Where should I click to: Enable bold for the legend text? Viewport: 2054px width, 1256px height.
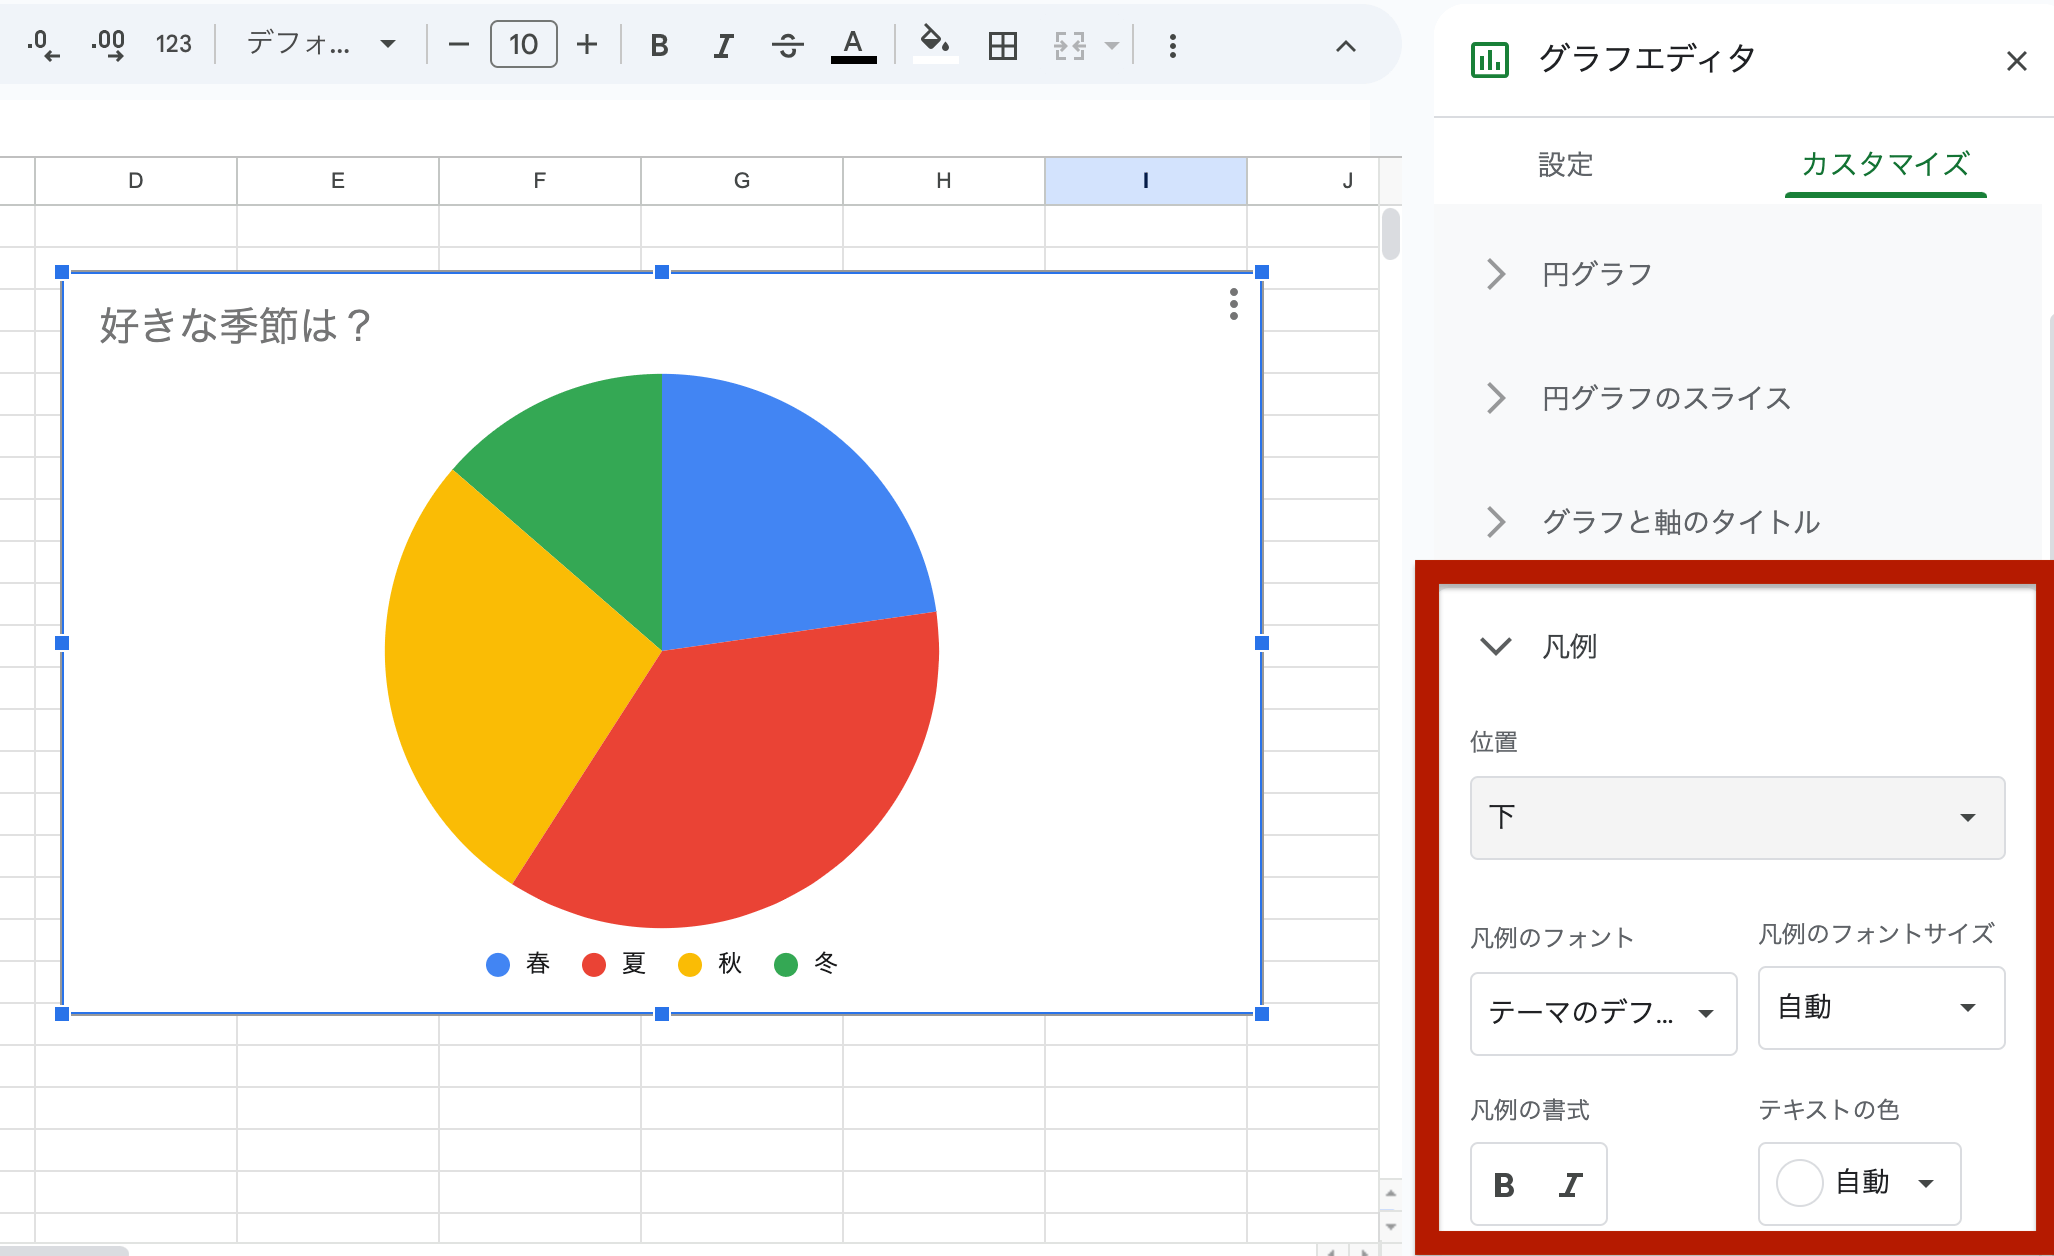(1503, 1184)
